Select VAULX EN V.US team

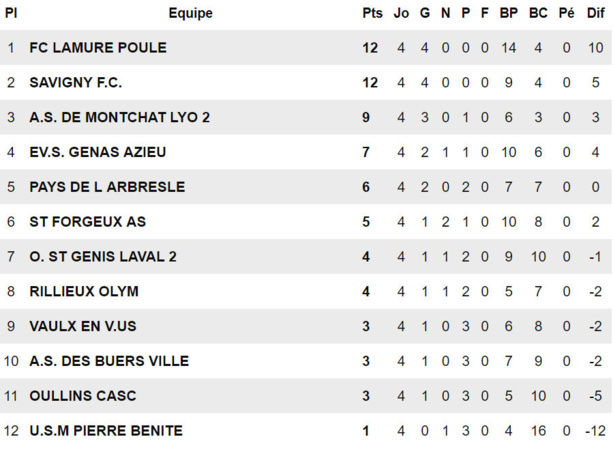coord(82,326)
